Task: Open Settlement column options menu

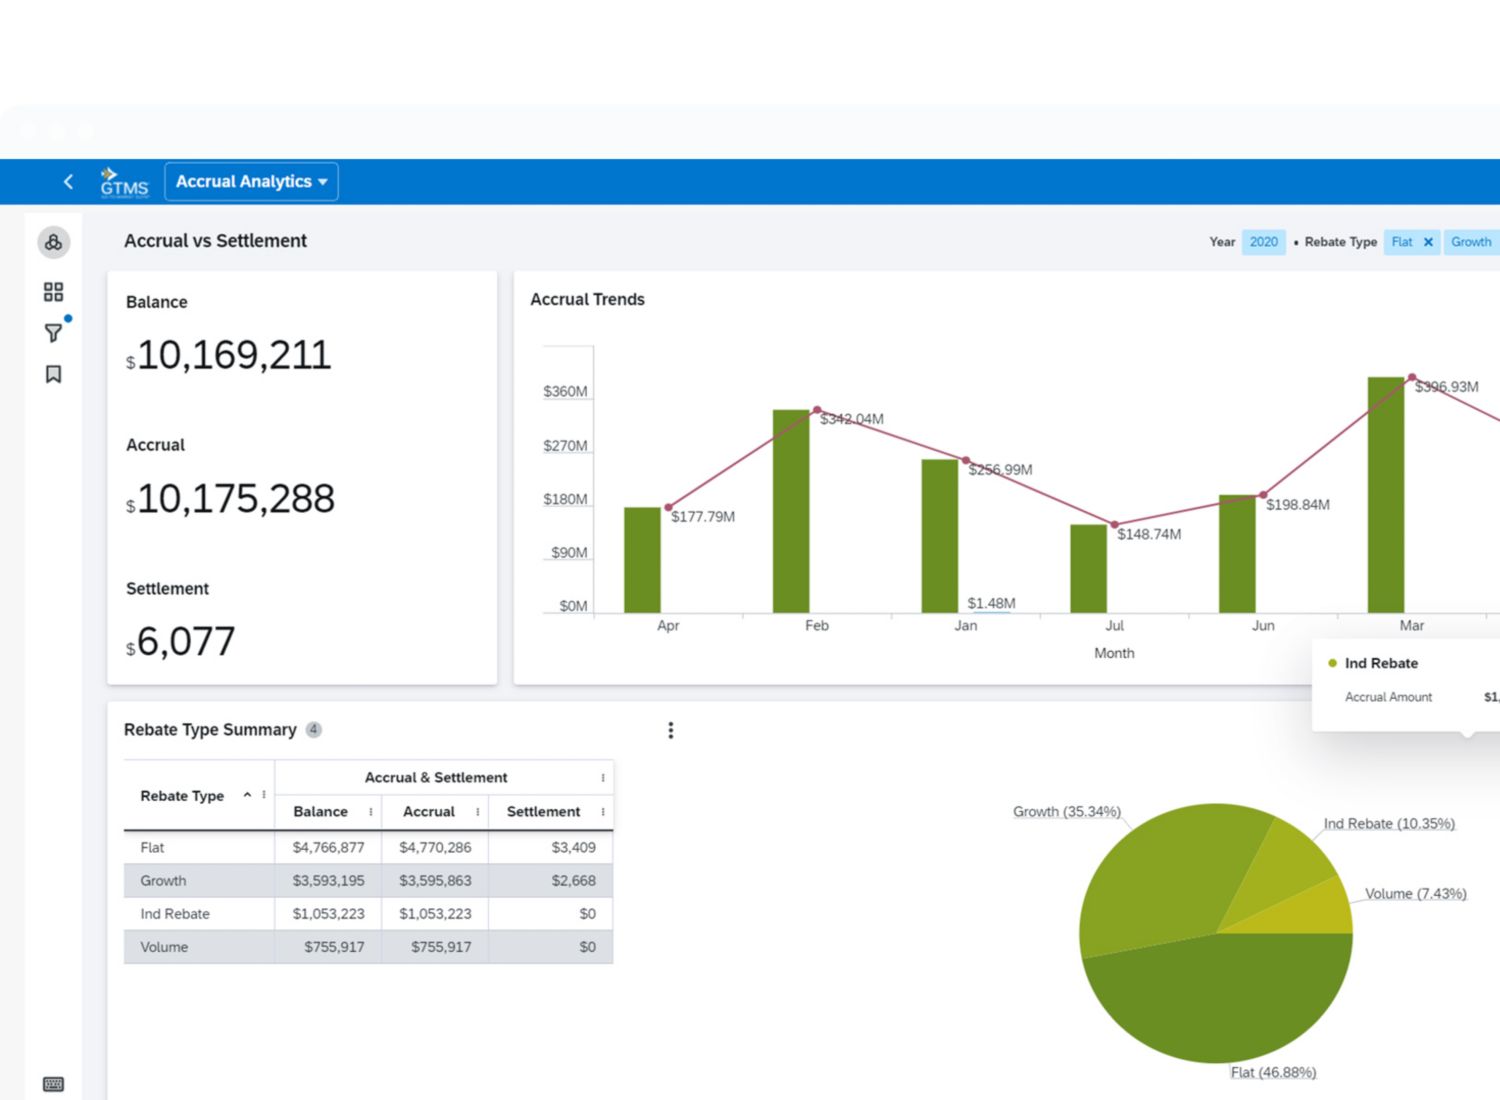Action: click(x=603, y=812)
